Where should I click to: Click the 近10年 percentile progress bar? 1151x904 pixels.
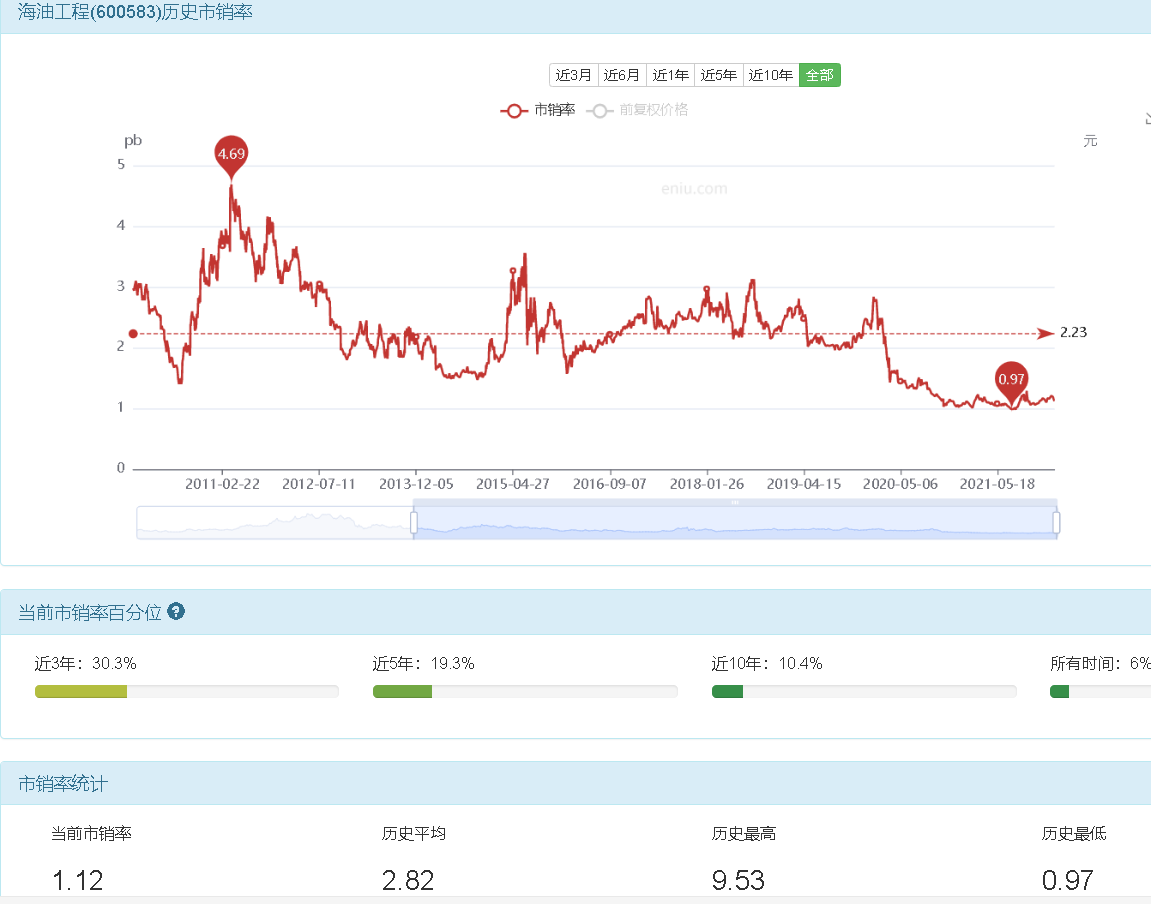[864, 691]
